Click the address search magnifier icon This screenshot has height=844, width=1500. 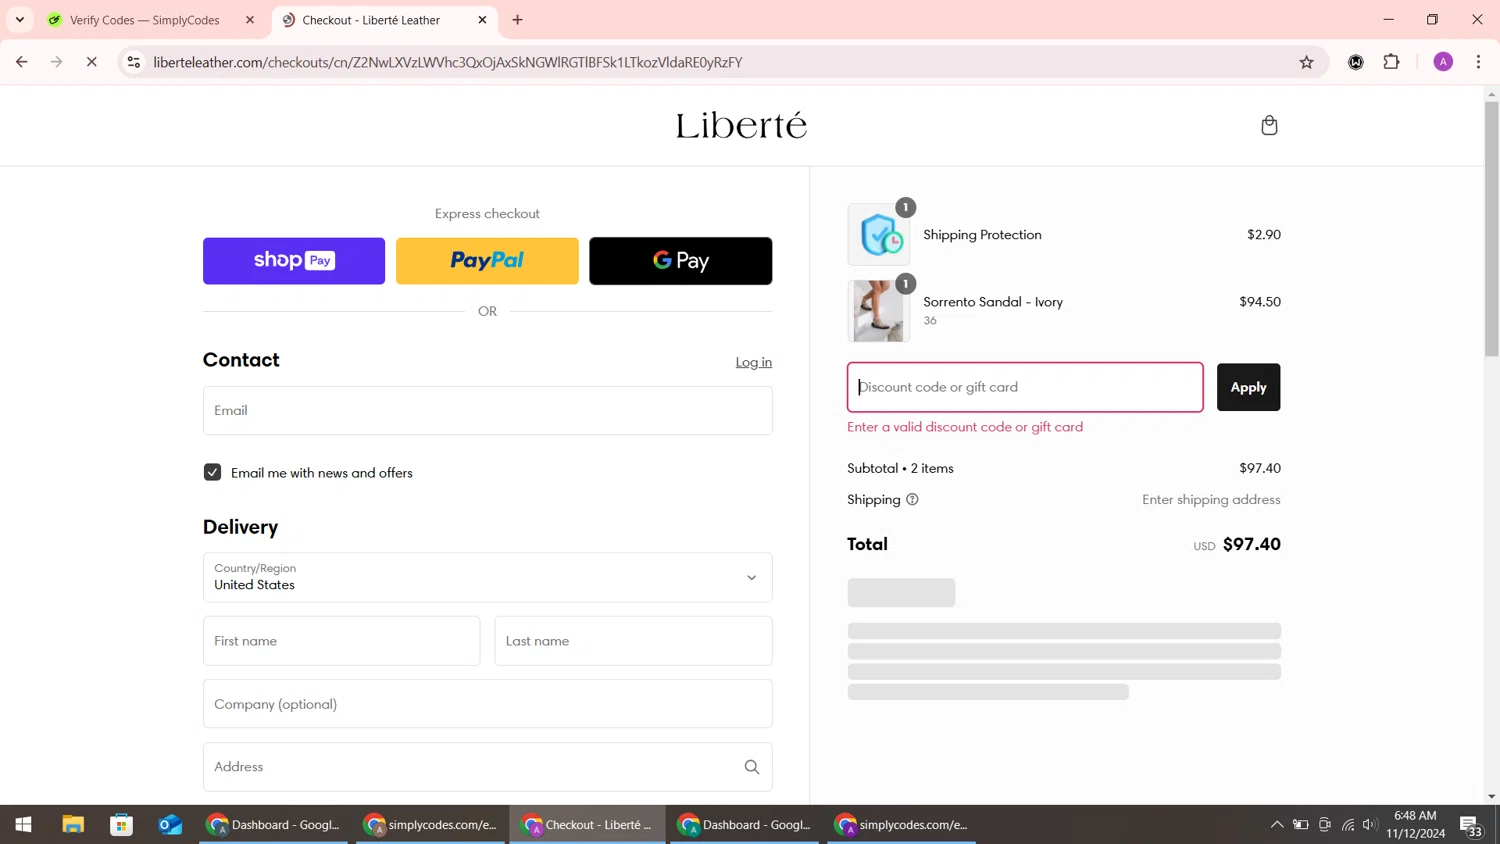[752, 767]
